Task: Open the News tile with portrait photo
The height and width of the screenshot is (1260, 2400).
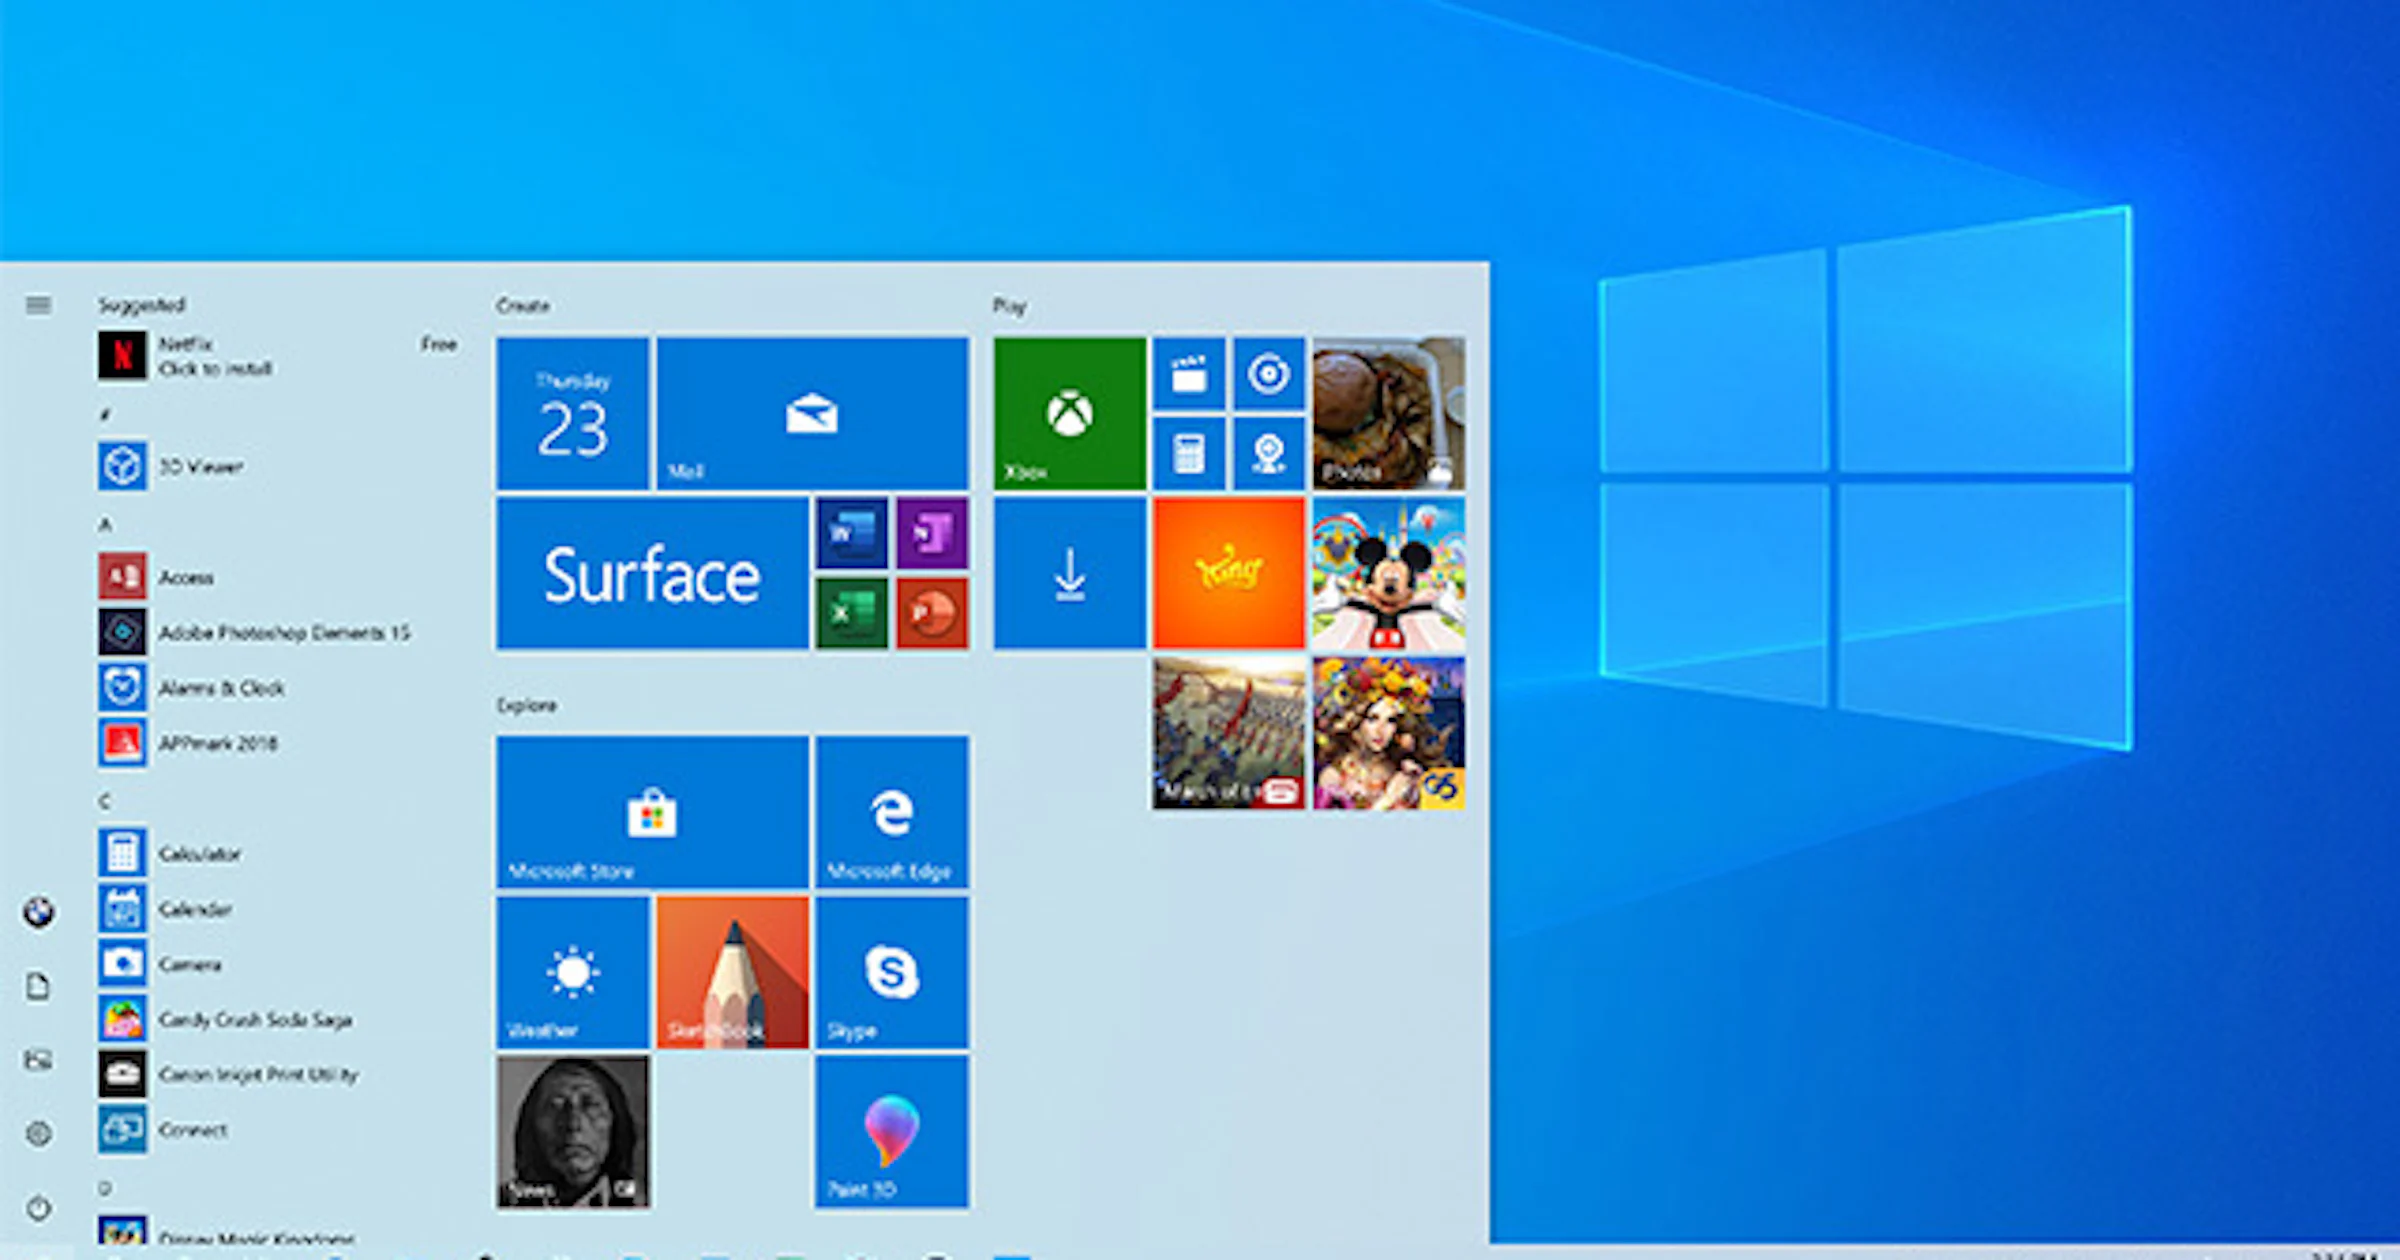Action: 572,1132
